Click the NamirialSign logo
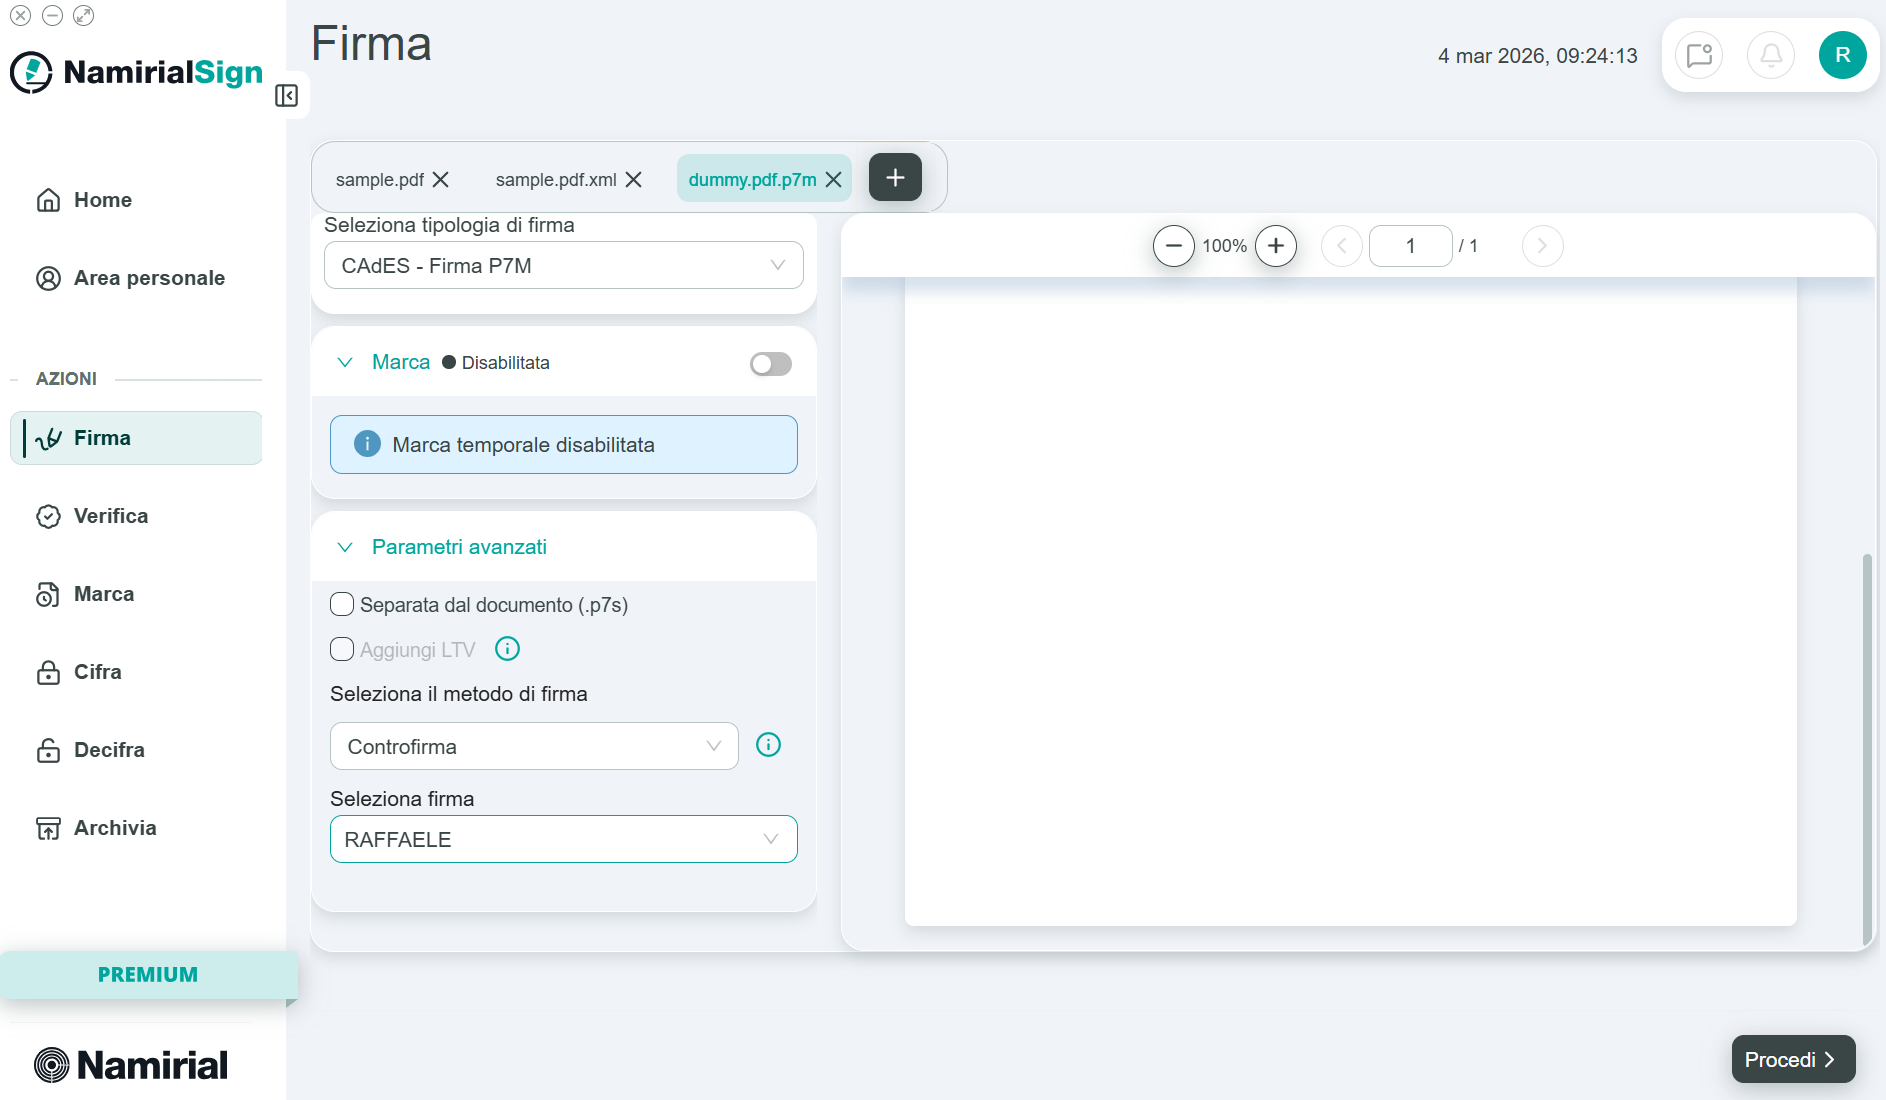The height and width of the screenshot is (1100, 1886). click(x=137, y=72)
